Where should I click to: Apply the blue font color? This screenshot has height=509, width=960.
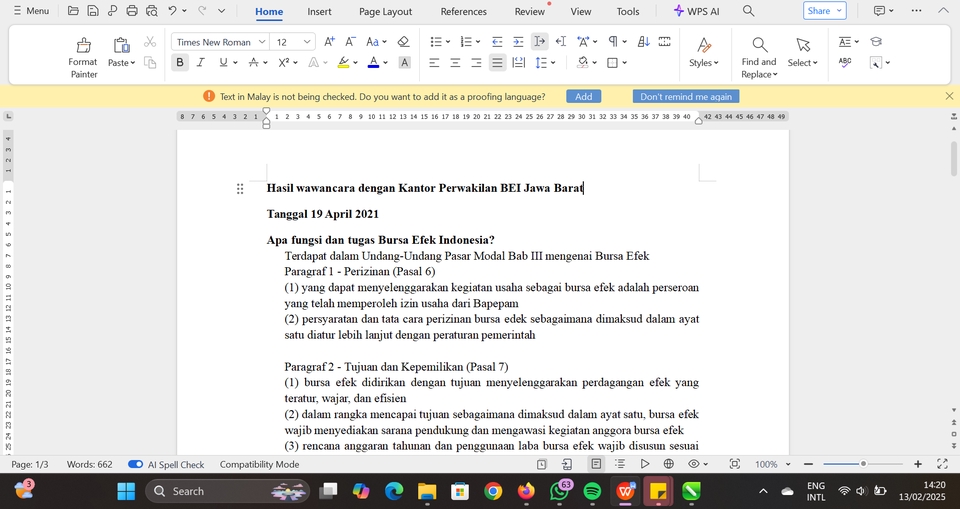point(373,62)
